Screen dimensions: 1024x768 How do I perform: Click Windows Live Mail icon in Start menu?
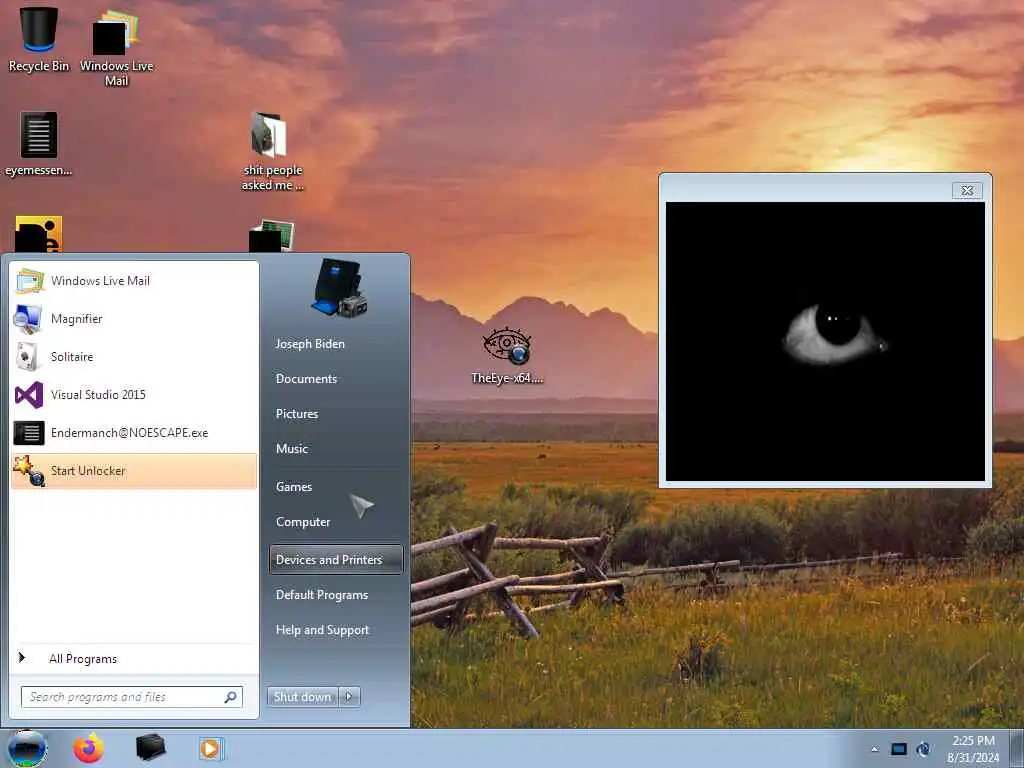[x=29, y=281]
